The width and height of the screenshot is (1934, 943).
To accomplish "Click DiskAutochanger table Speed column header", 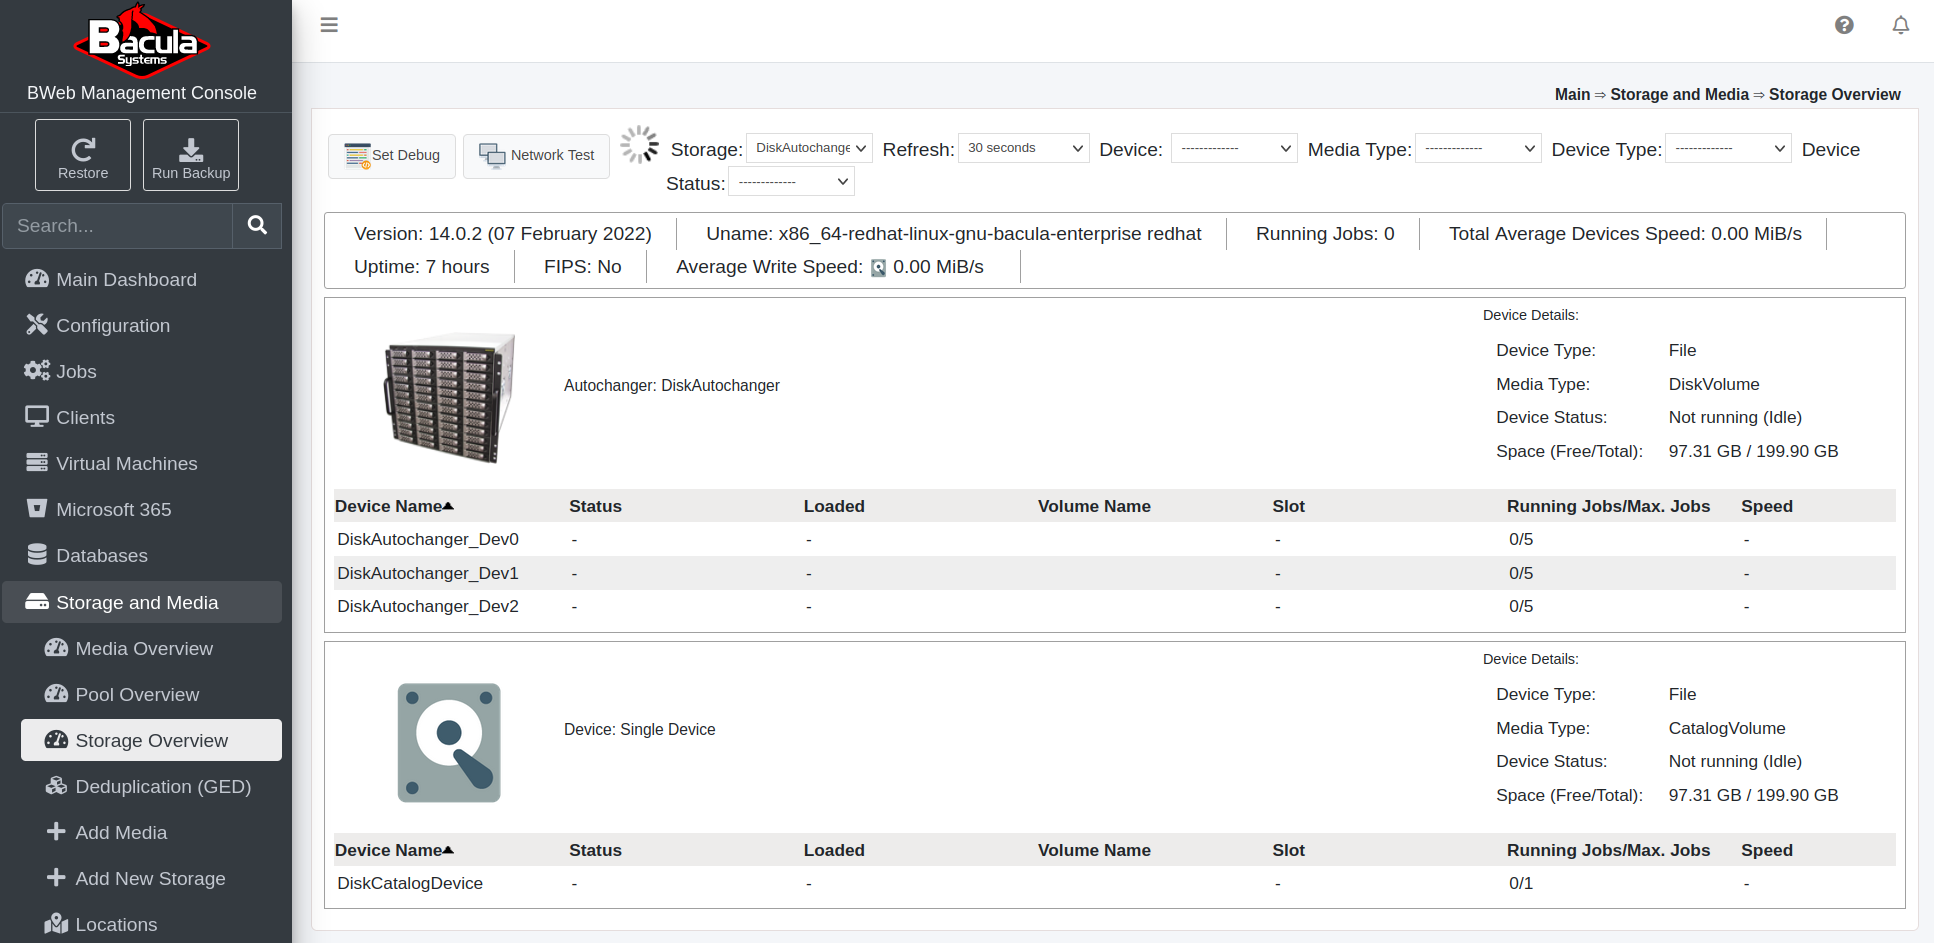I will pyautogui.click(x=1766, y=506).
